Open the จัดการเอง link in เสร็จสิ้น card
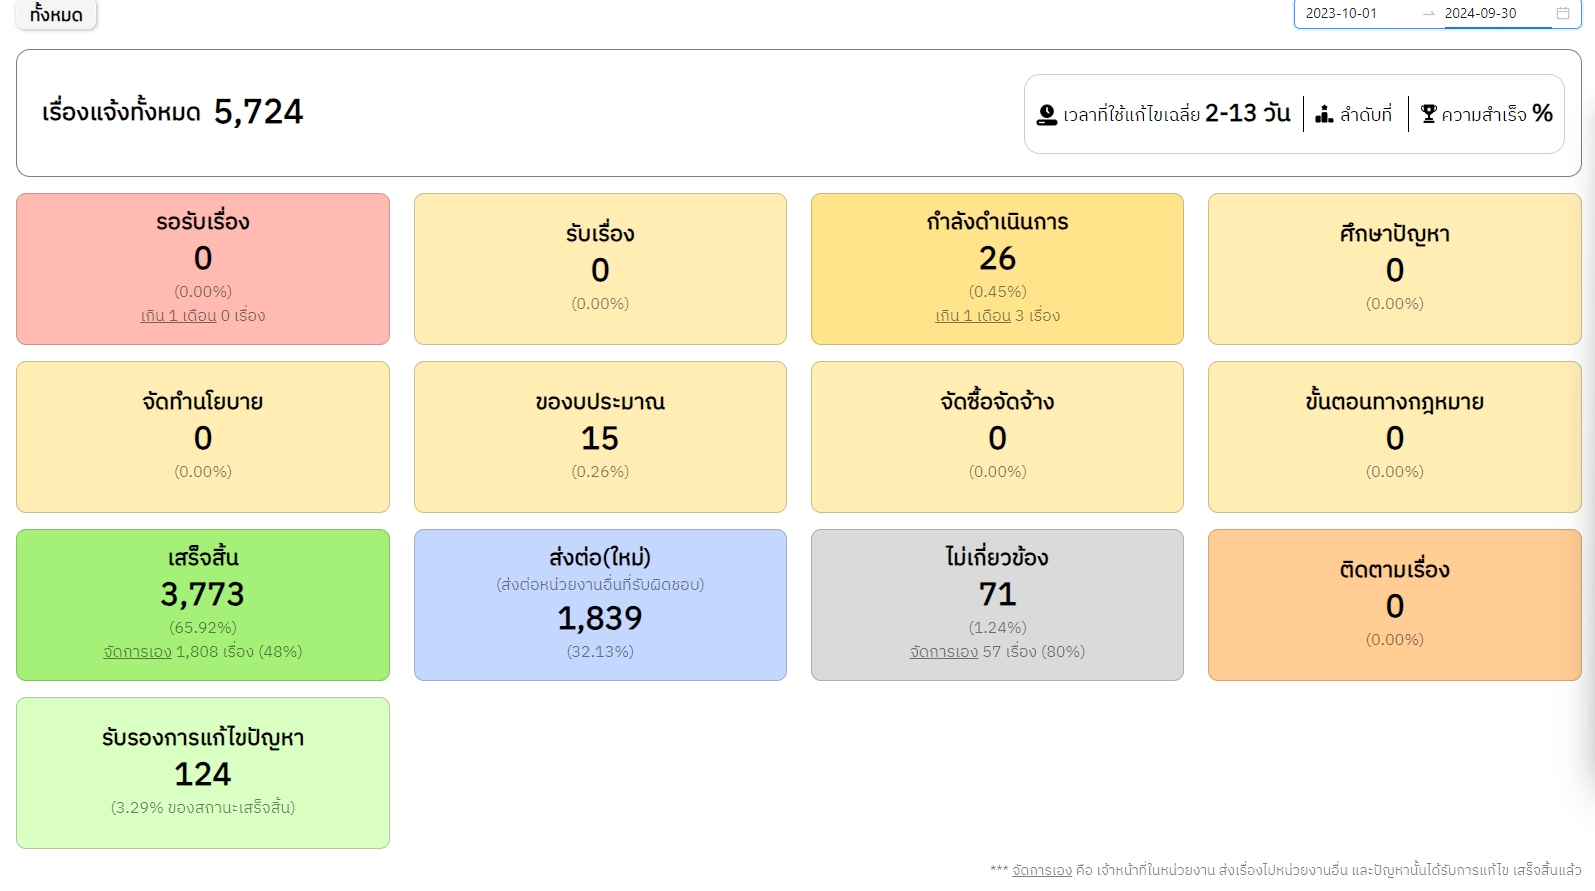Screen dimensions: 1595x891 (137, 652)
